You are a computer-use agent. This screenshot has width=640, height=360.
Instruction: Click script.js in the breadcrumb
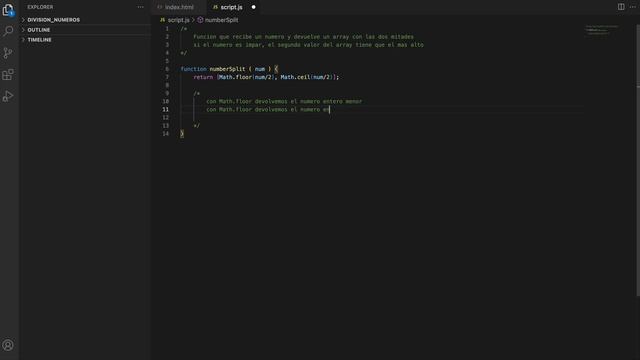click(x=178, y=20)
